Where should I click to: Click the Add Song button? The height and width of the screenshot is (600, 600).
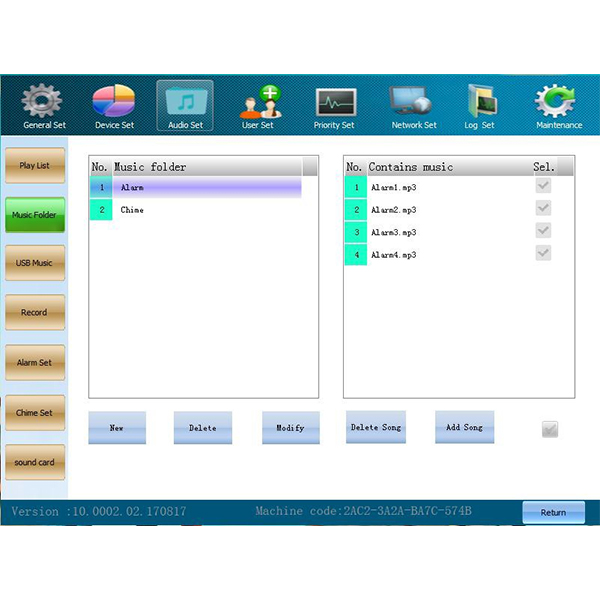point(464,427)
